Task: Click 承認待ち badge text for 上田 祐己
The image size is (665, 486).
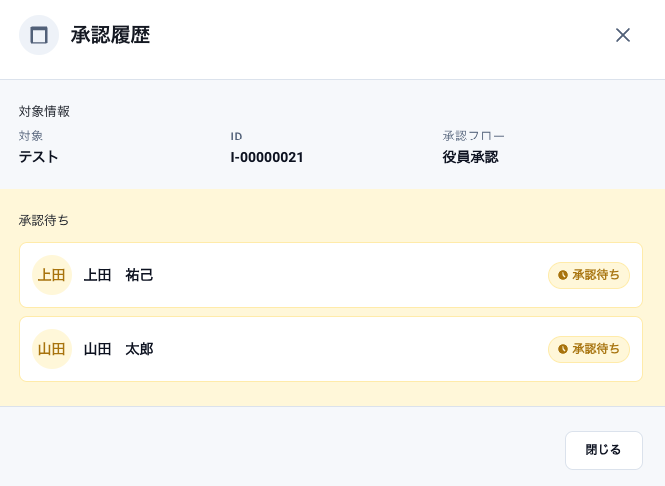Action: (596, 275)
